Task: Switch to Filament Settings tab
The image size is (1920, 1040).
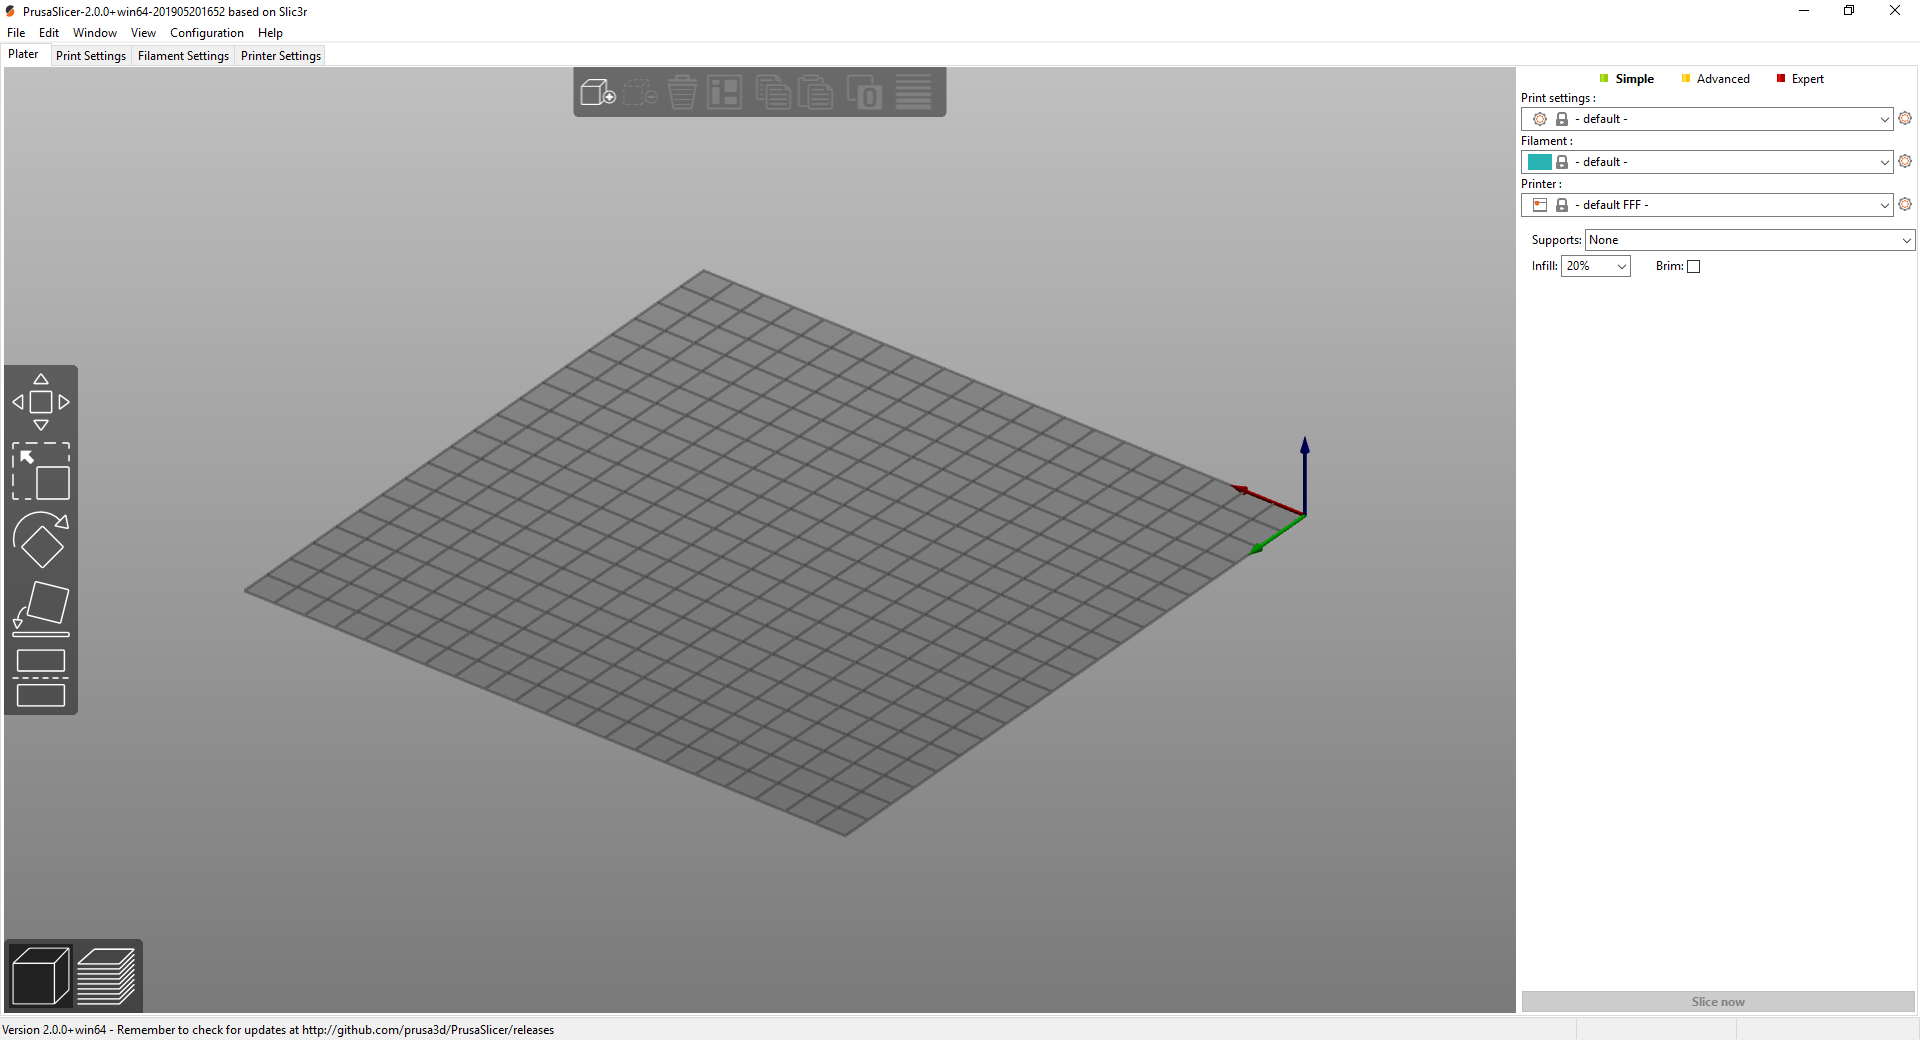Action: pos(183,56)
